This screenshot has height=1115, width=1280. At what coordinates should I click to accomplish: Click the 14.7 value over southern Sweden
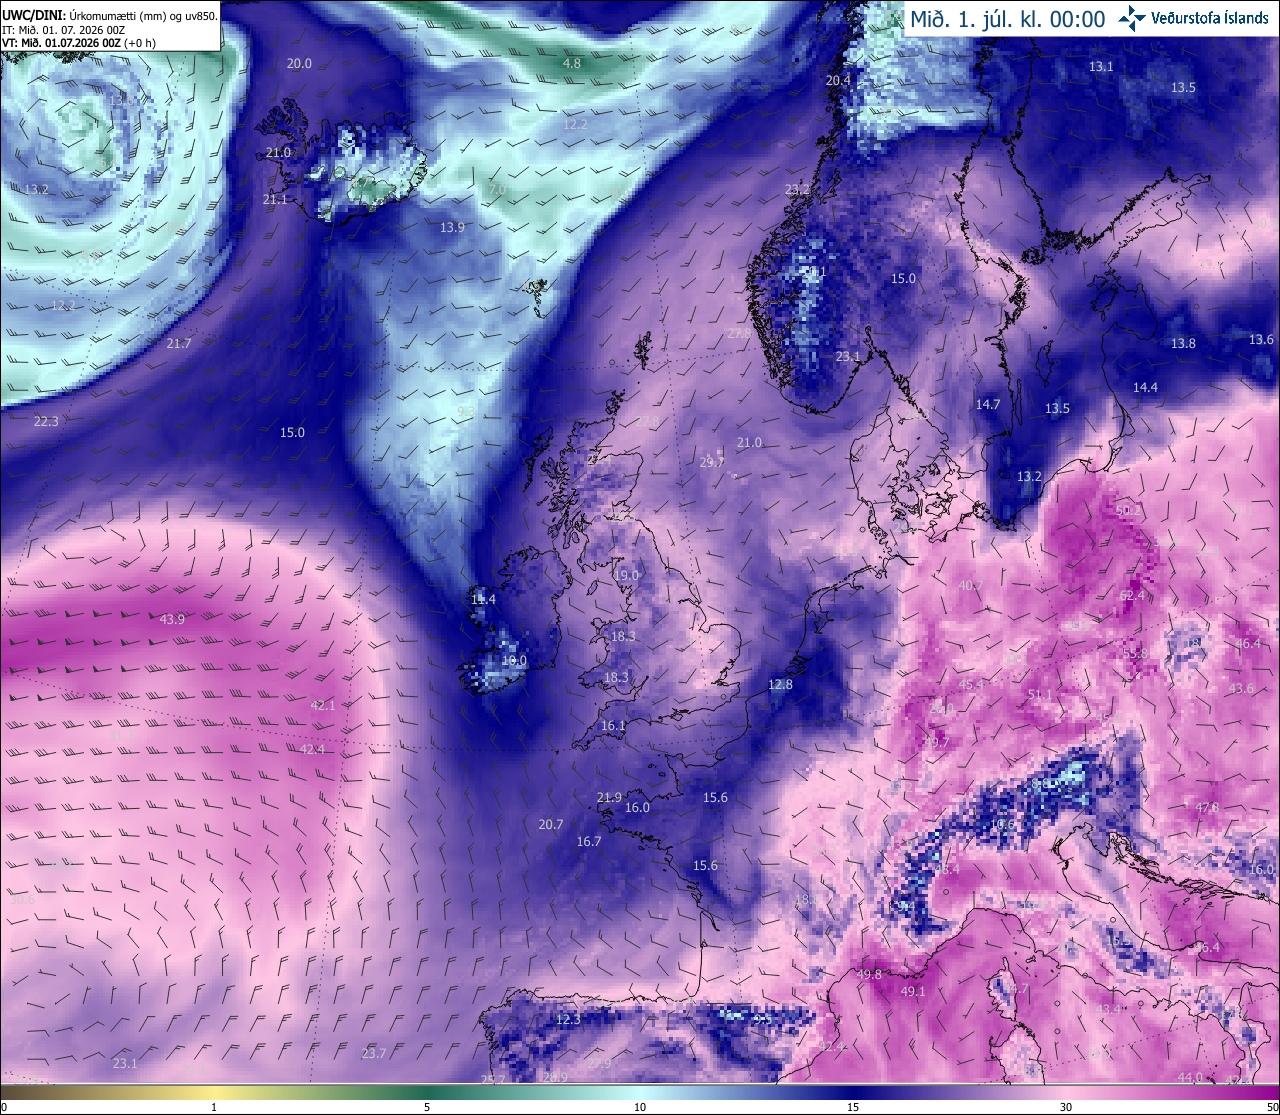point(988,404)
